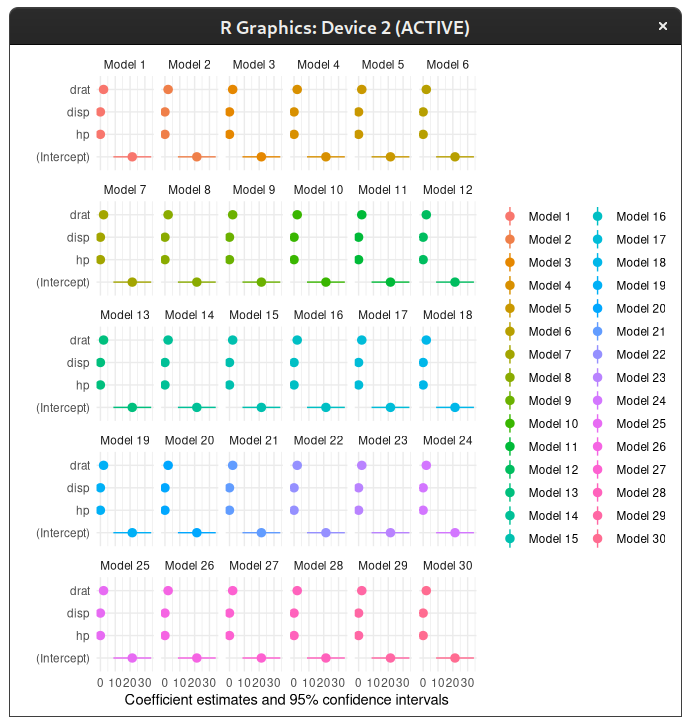The height and width of the screenshot is (726, 691).
Task: Click the 'R Graphics: Device 2 (ACTIVE)' title
Action: click(x=345, y=28)
